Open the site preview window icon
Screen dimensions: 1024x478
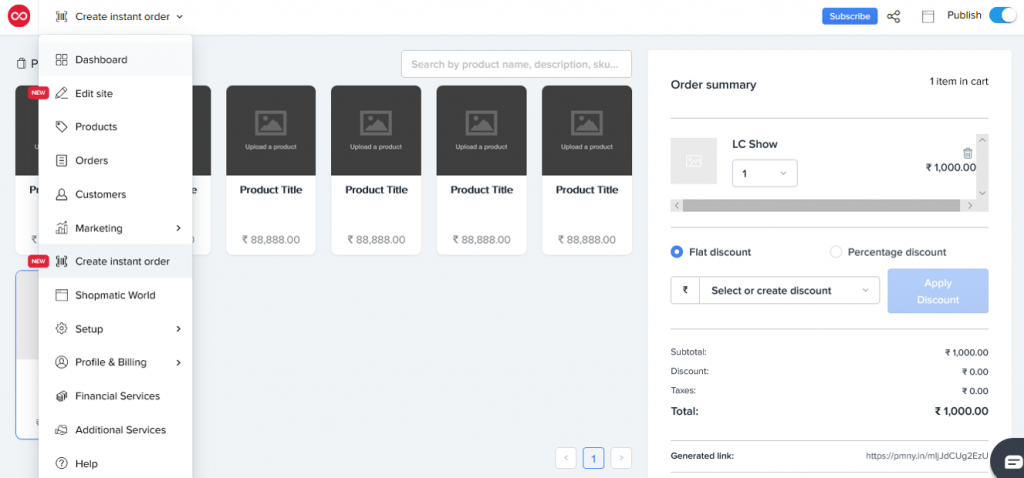coord(928,17)
